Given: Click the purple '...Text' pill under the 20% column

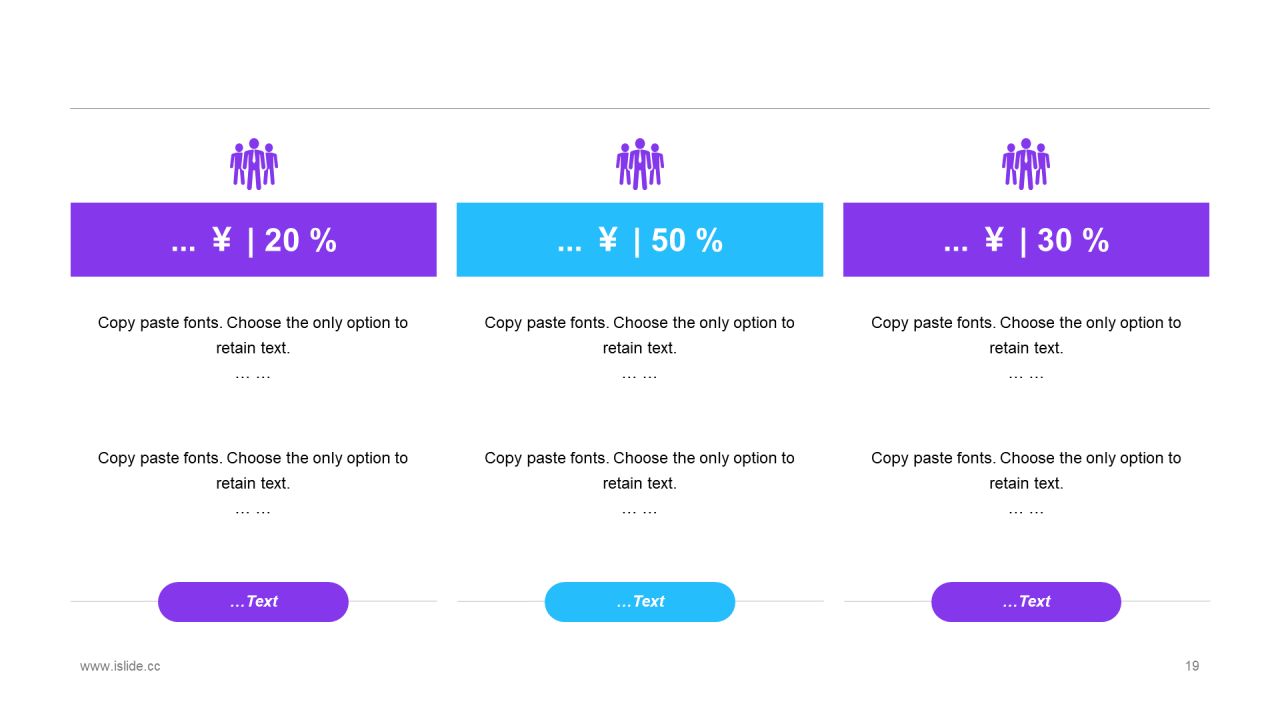Looking at the screenshot, I should click(253, 602).
